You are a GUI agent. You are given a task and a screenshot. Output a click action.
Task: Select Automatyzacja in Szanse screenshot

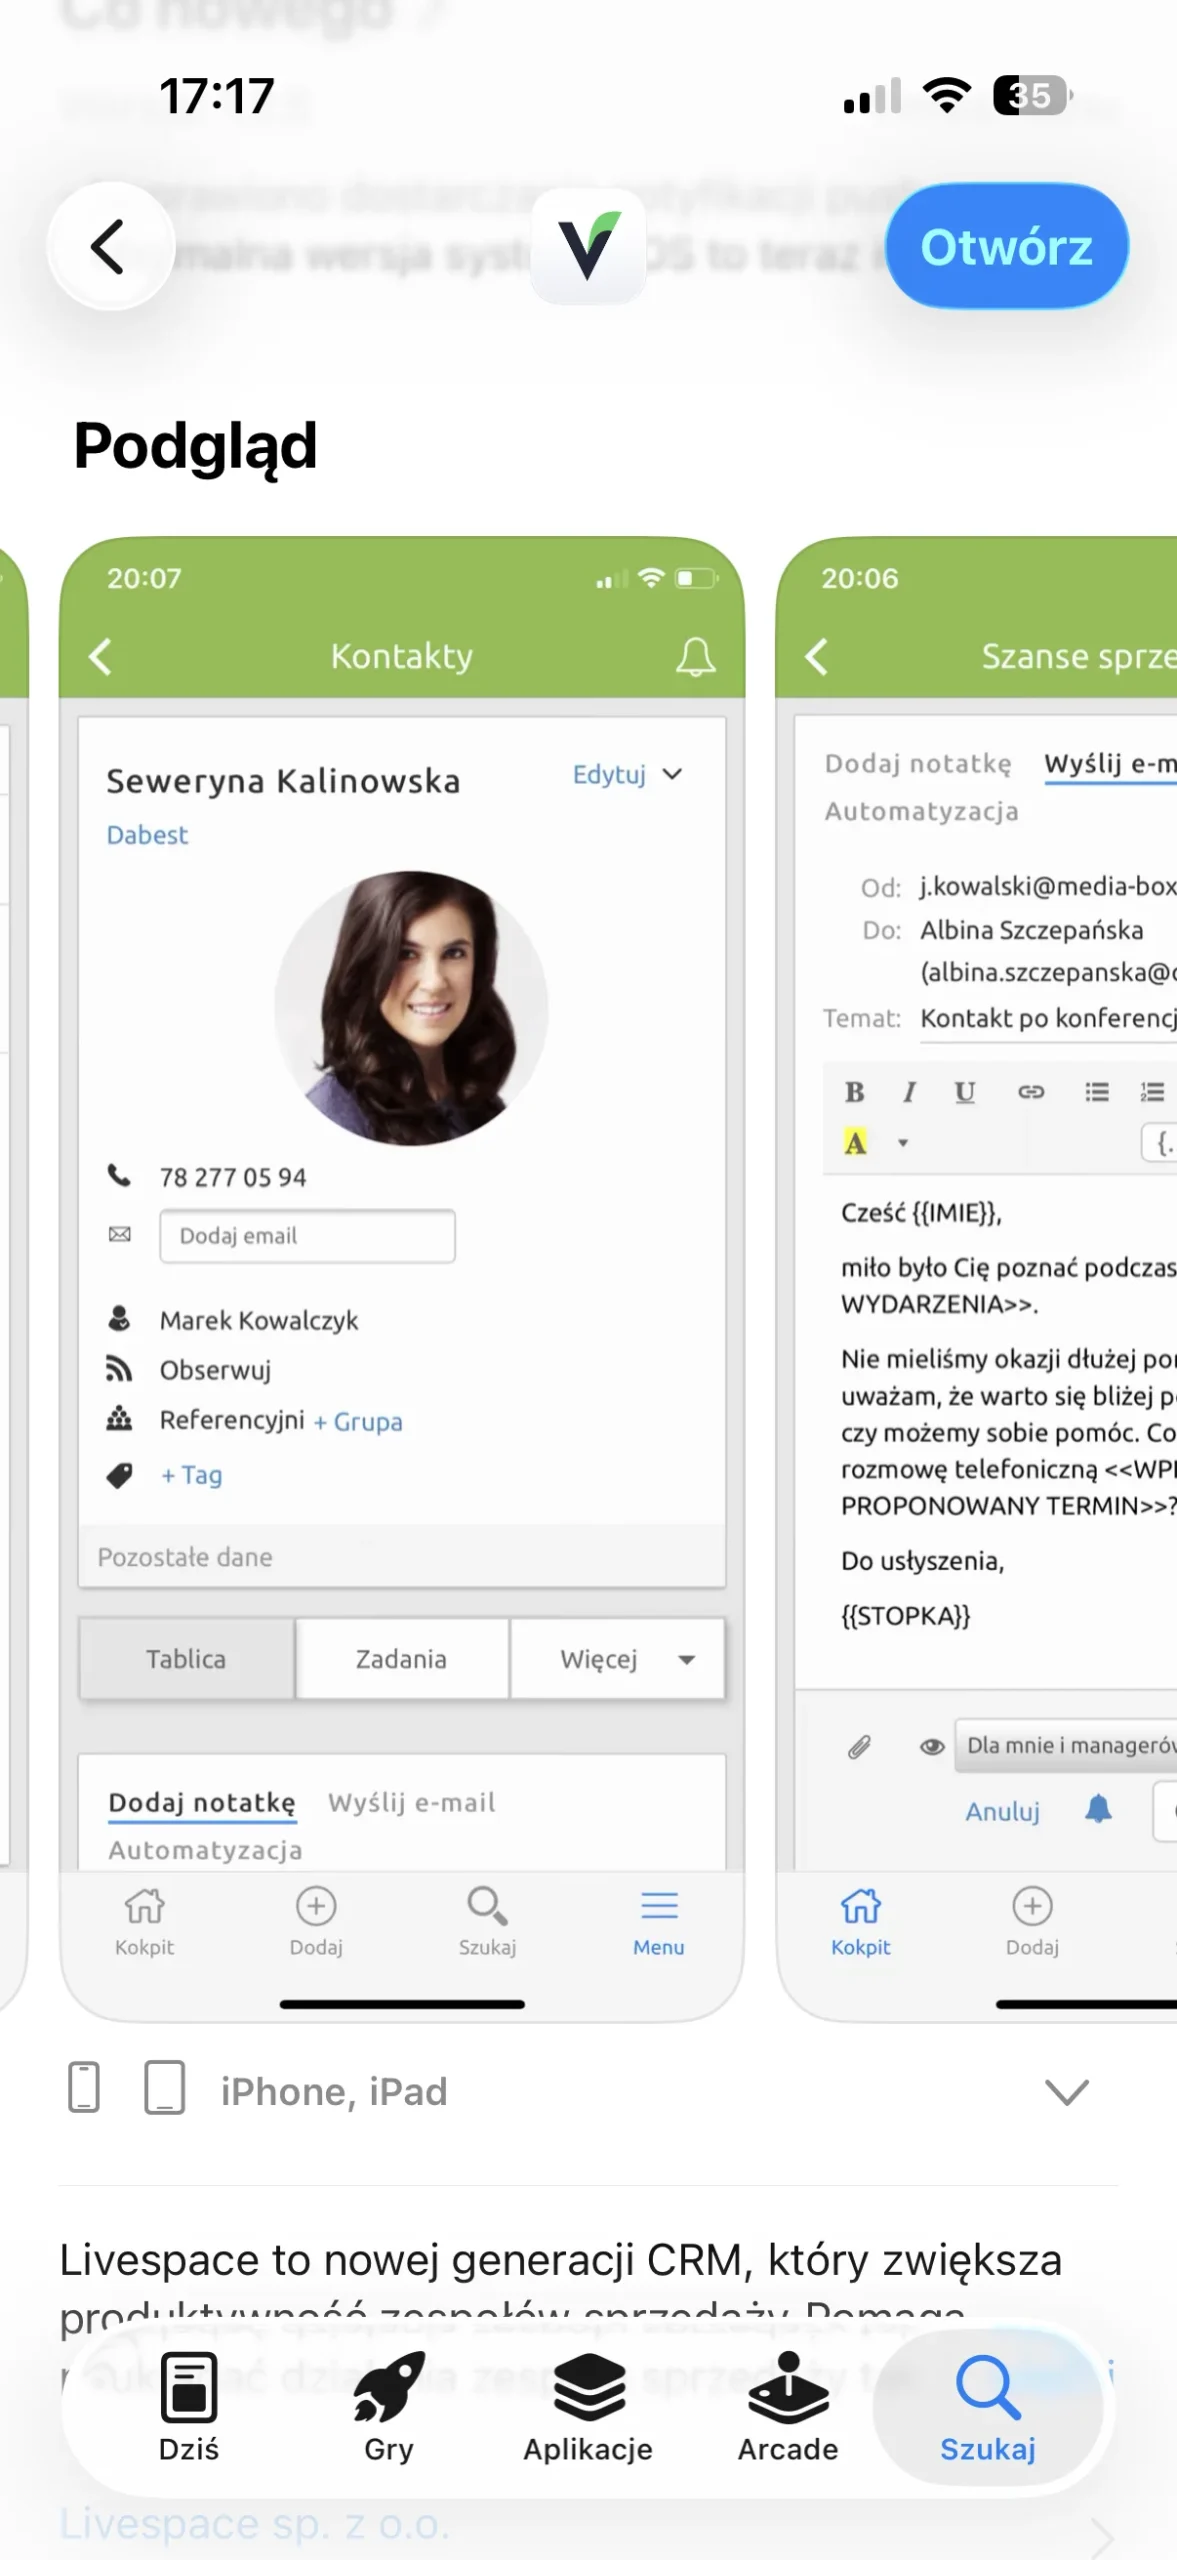pos(922,811)
